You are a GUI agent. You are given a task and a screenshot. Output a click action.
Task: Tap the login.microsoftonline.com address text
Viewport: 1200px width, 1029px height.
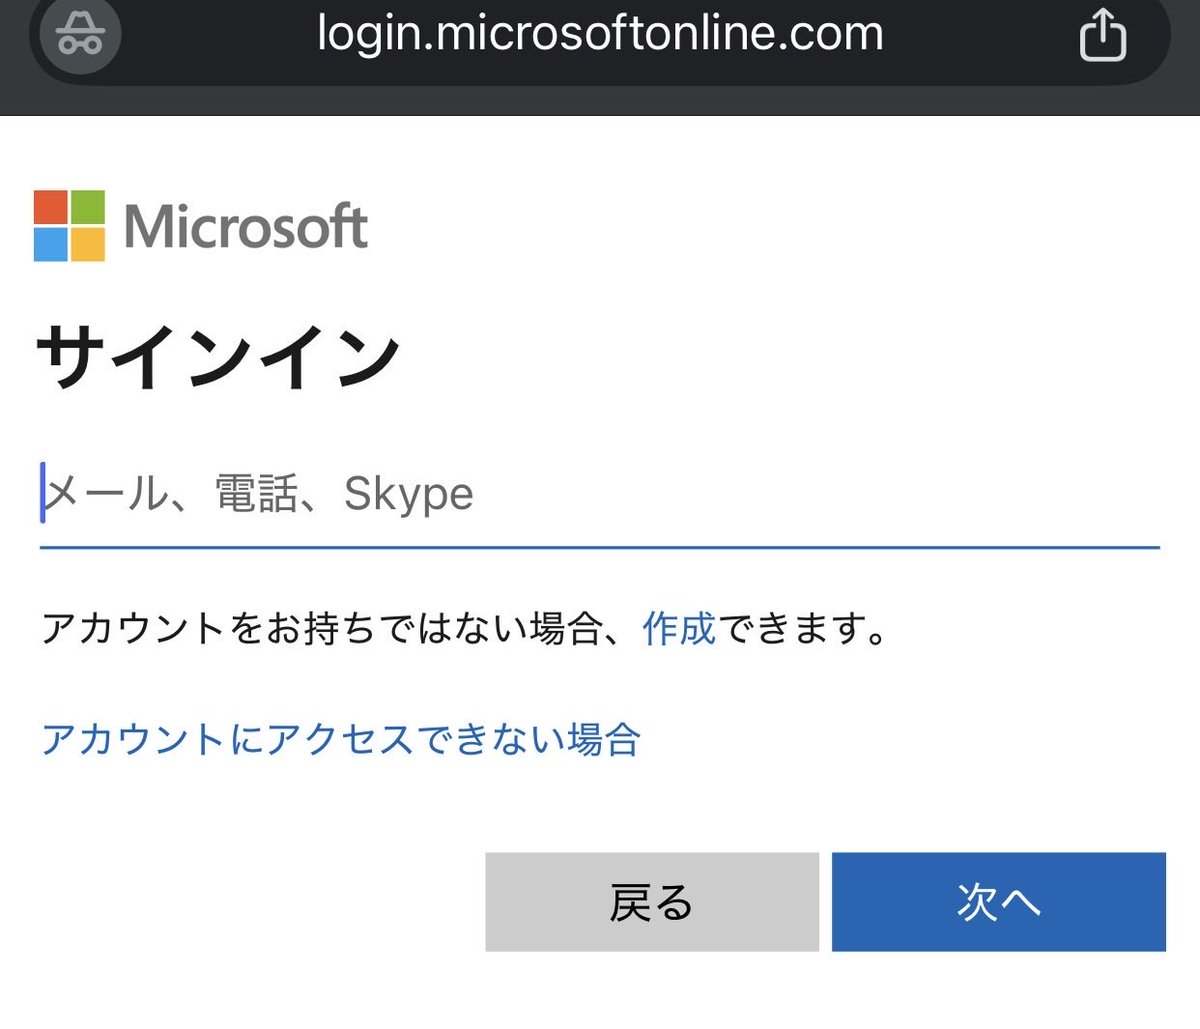(600, 33)
